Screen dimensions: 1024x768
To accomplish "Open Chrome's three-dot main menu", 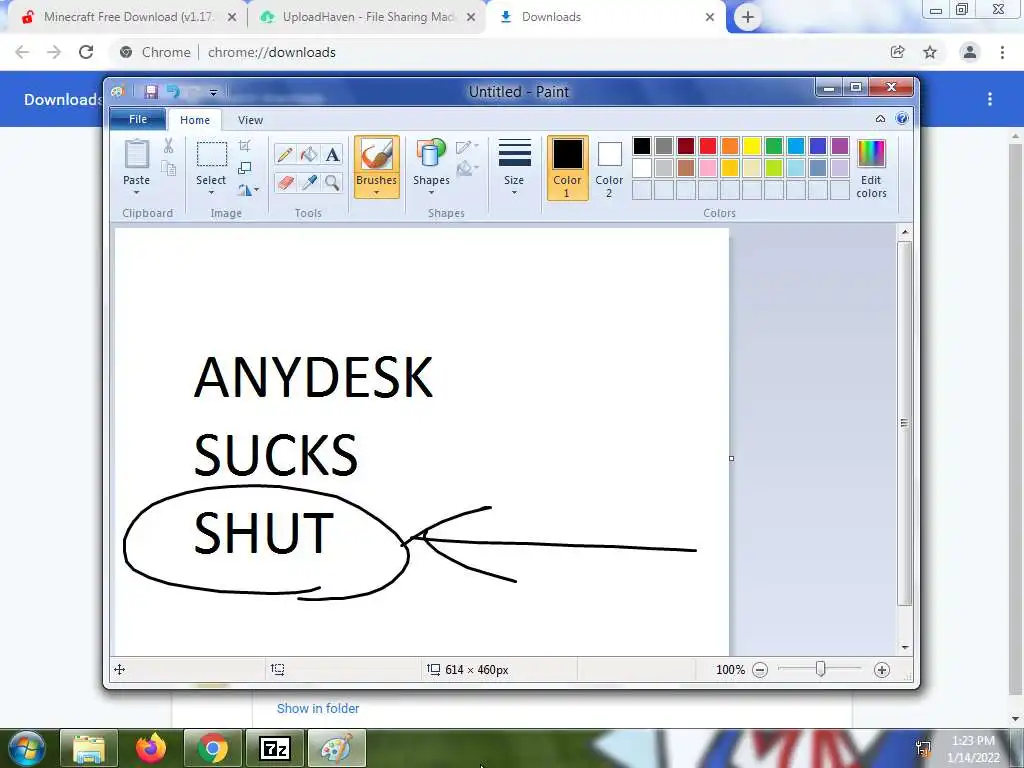I will pos(1002,52).
